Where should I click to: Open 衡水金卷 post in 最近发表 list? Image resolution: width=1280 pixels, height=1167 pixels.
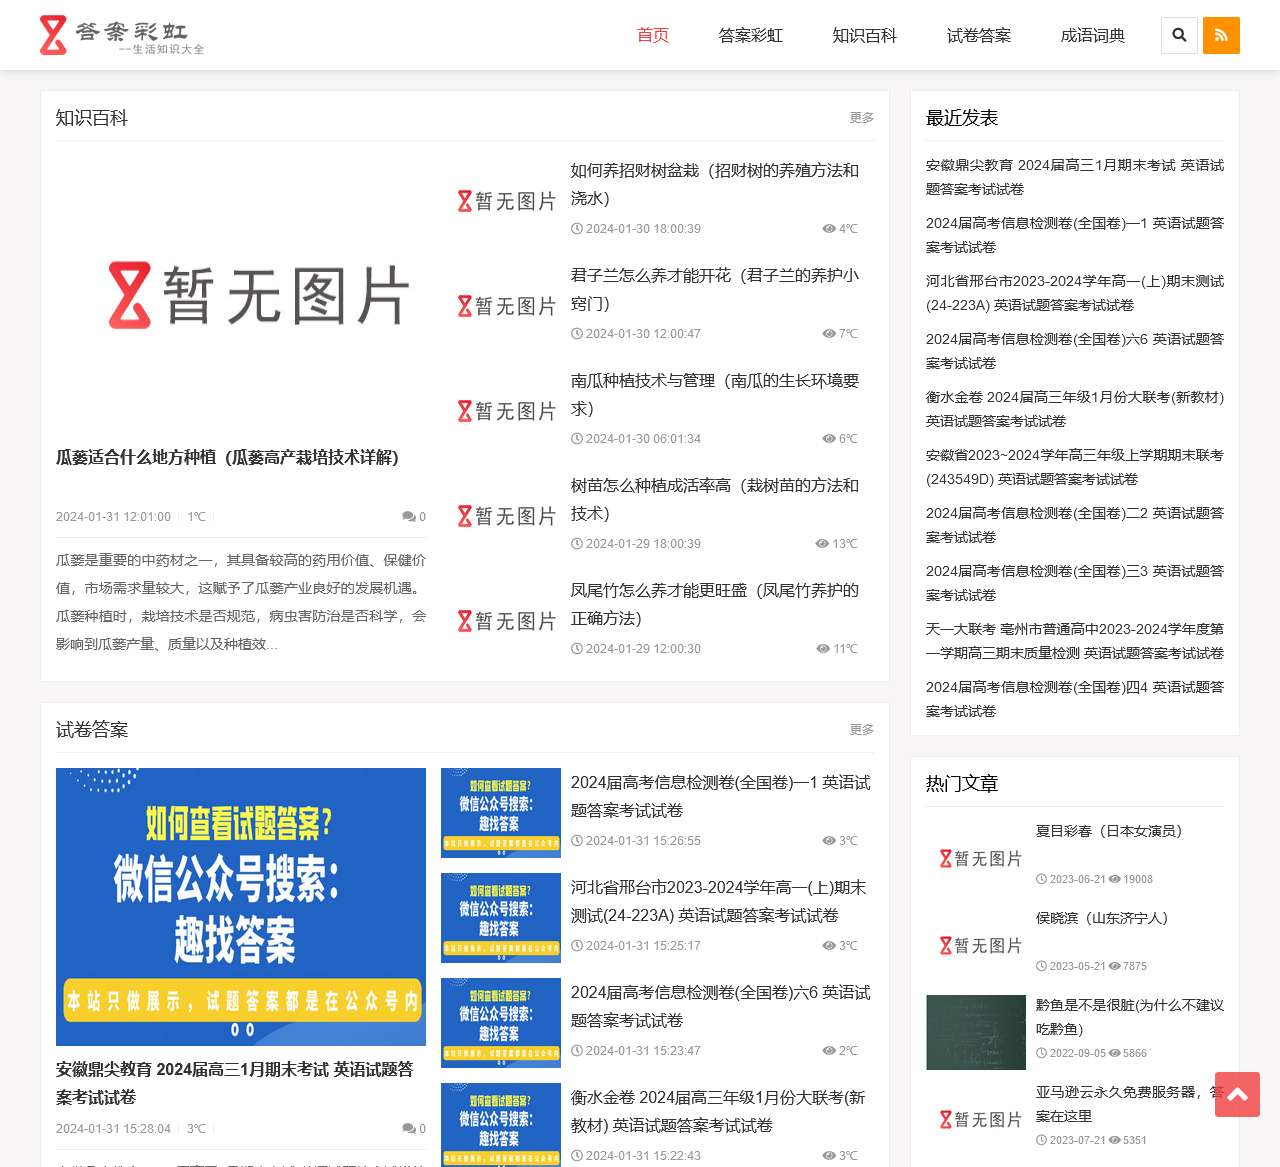[x=1074, y=409]
